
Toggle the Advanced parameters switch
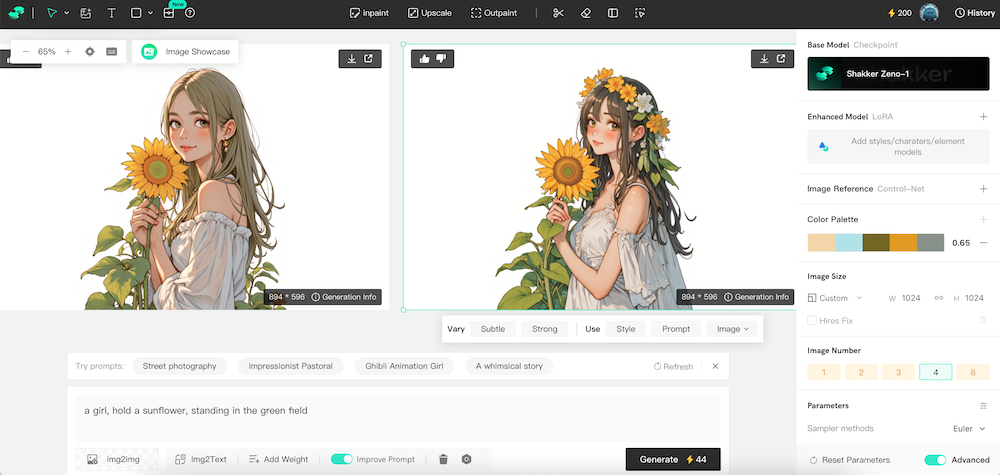[935, 460]
